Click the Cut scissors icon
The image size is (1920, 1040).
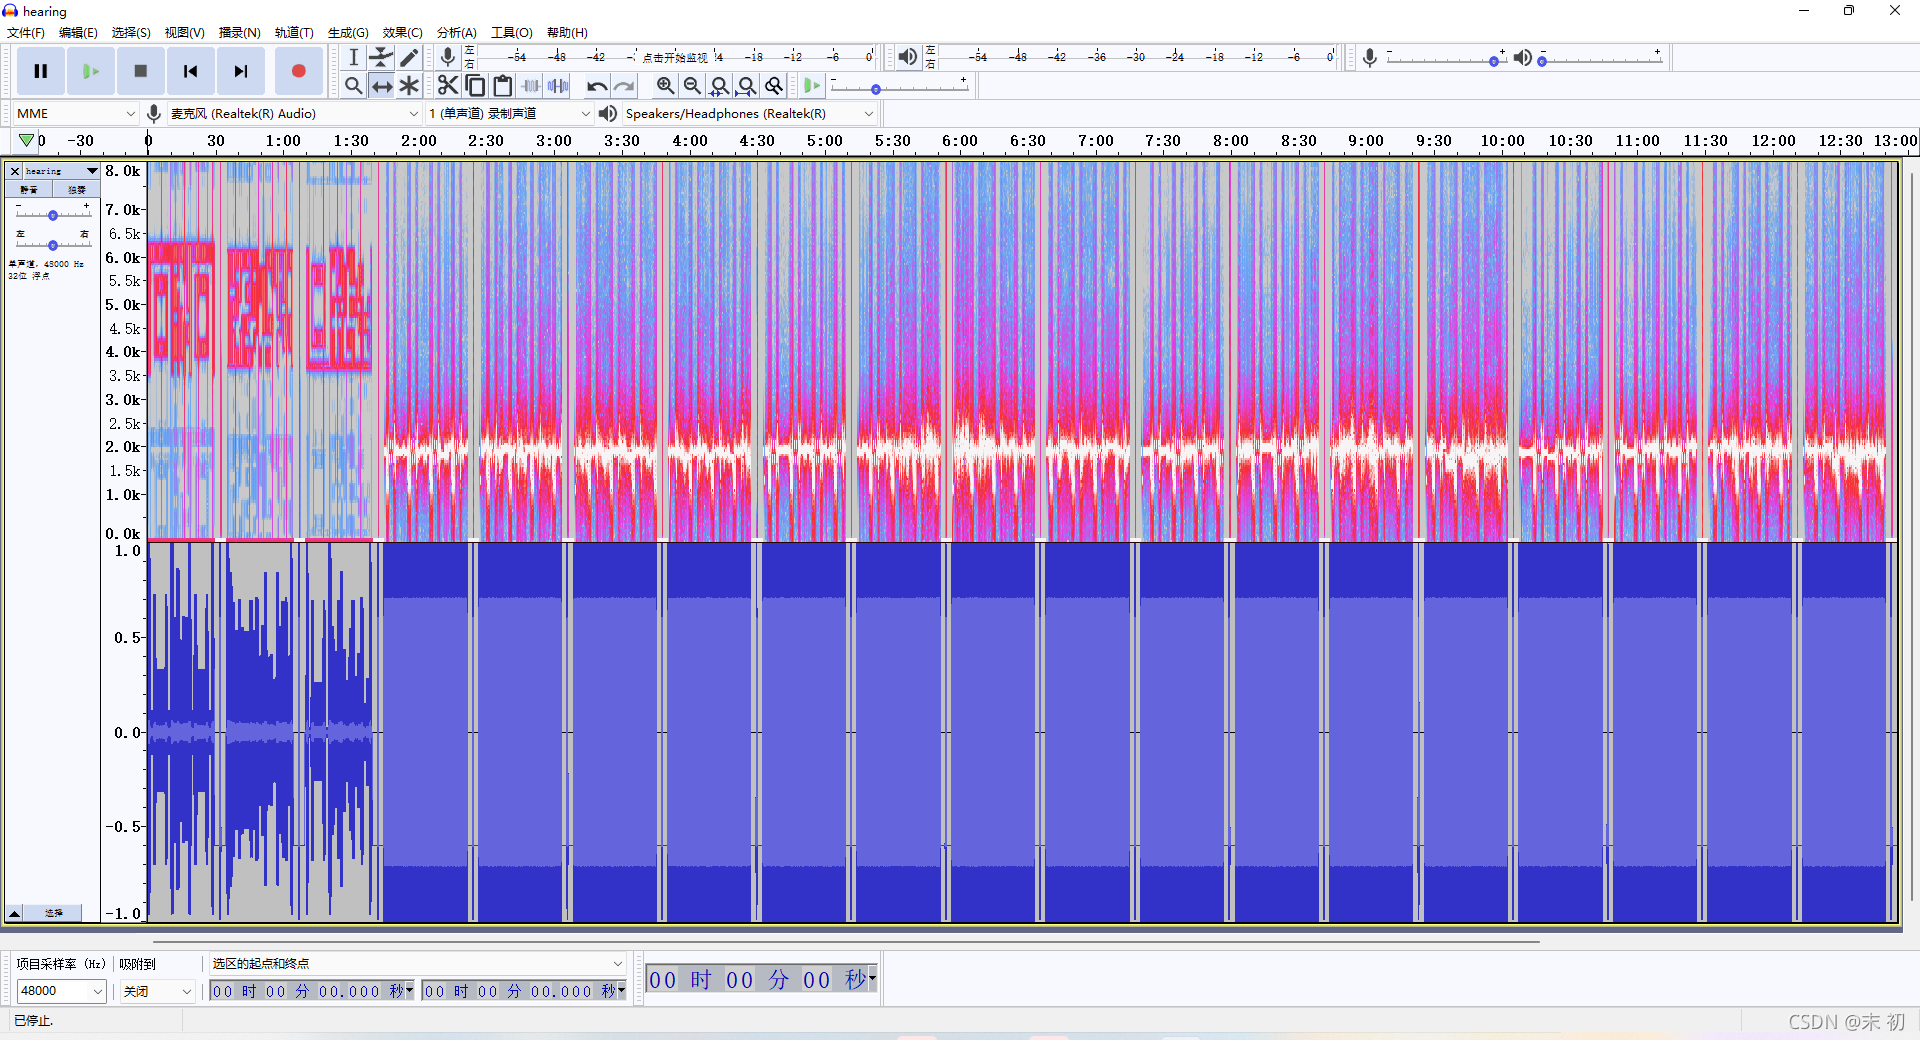(x=448, y=86)
